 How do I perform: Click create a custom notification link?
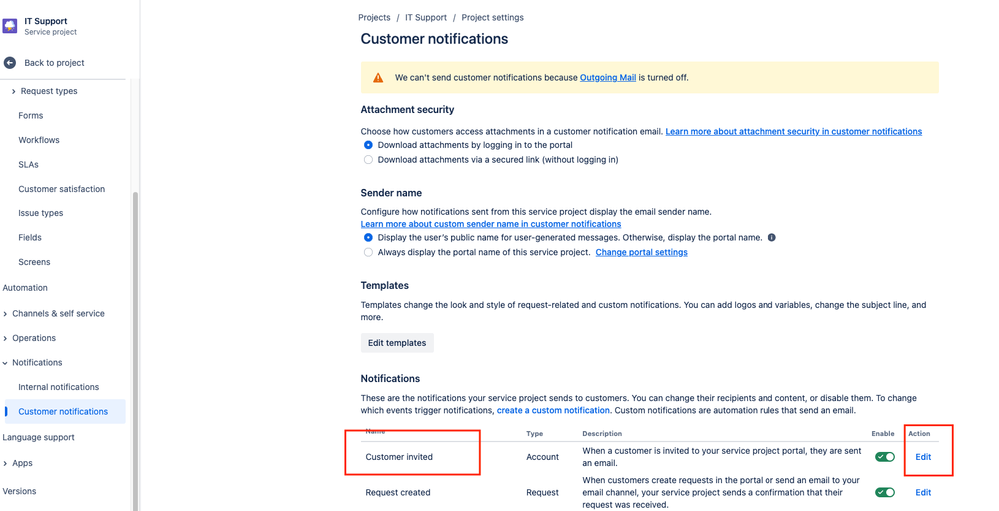tap(553, 410)
